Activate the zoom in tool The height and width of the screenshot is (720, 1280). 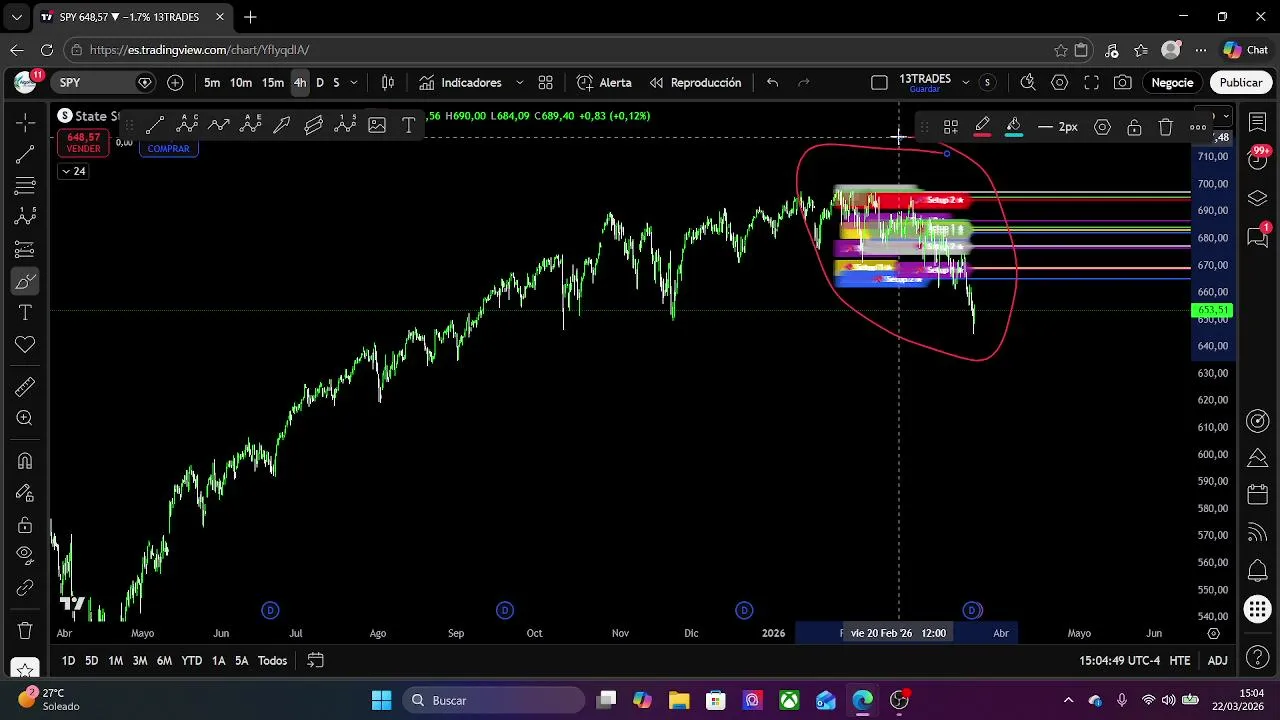click(25, 419)
